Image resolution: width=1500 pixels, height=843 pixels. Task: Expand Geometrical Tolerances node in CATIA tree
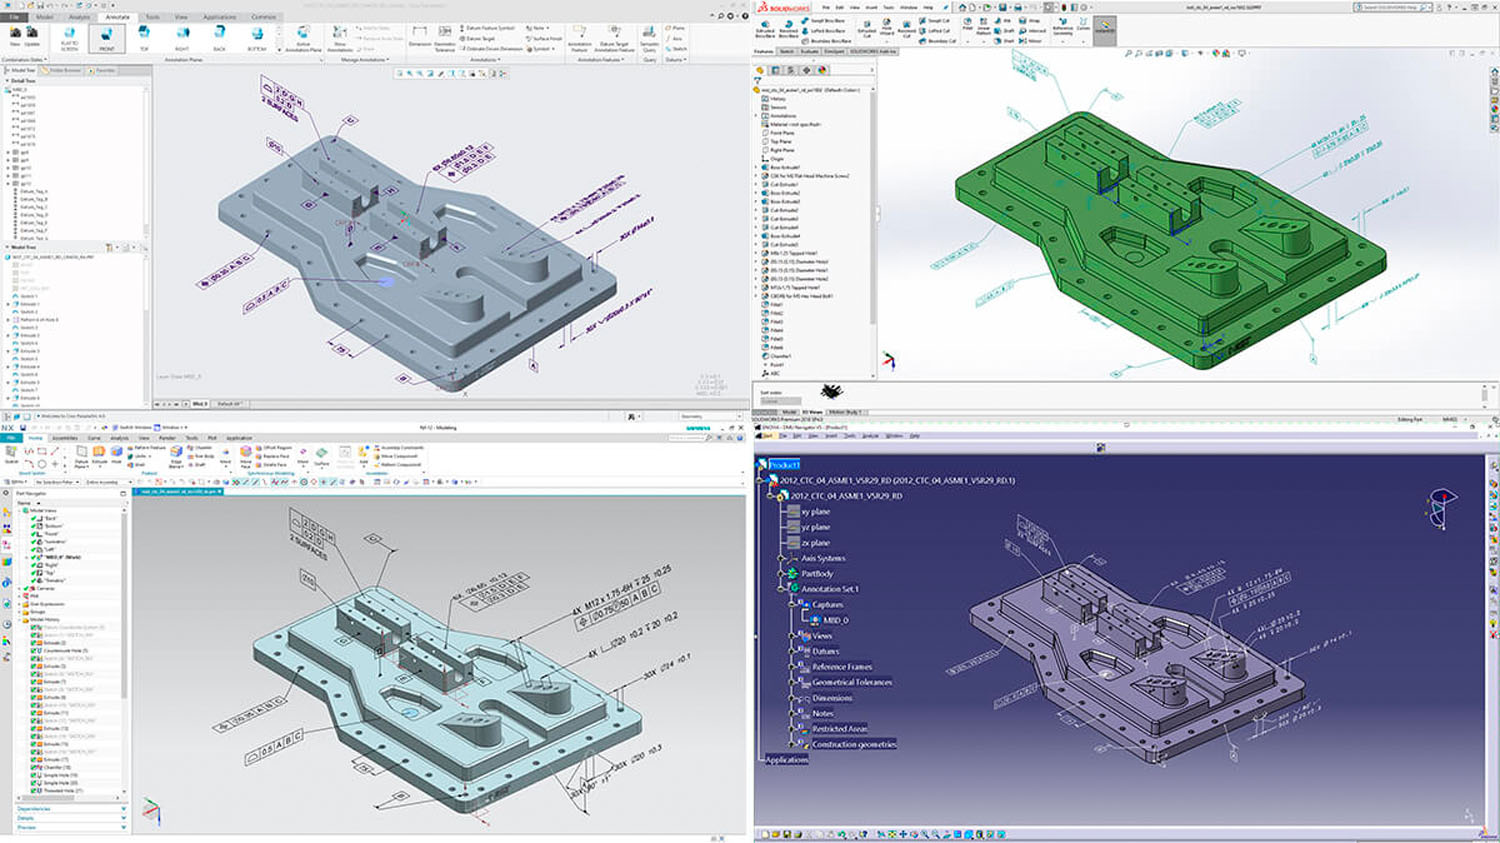(x=791, y=682)
